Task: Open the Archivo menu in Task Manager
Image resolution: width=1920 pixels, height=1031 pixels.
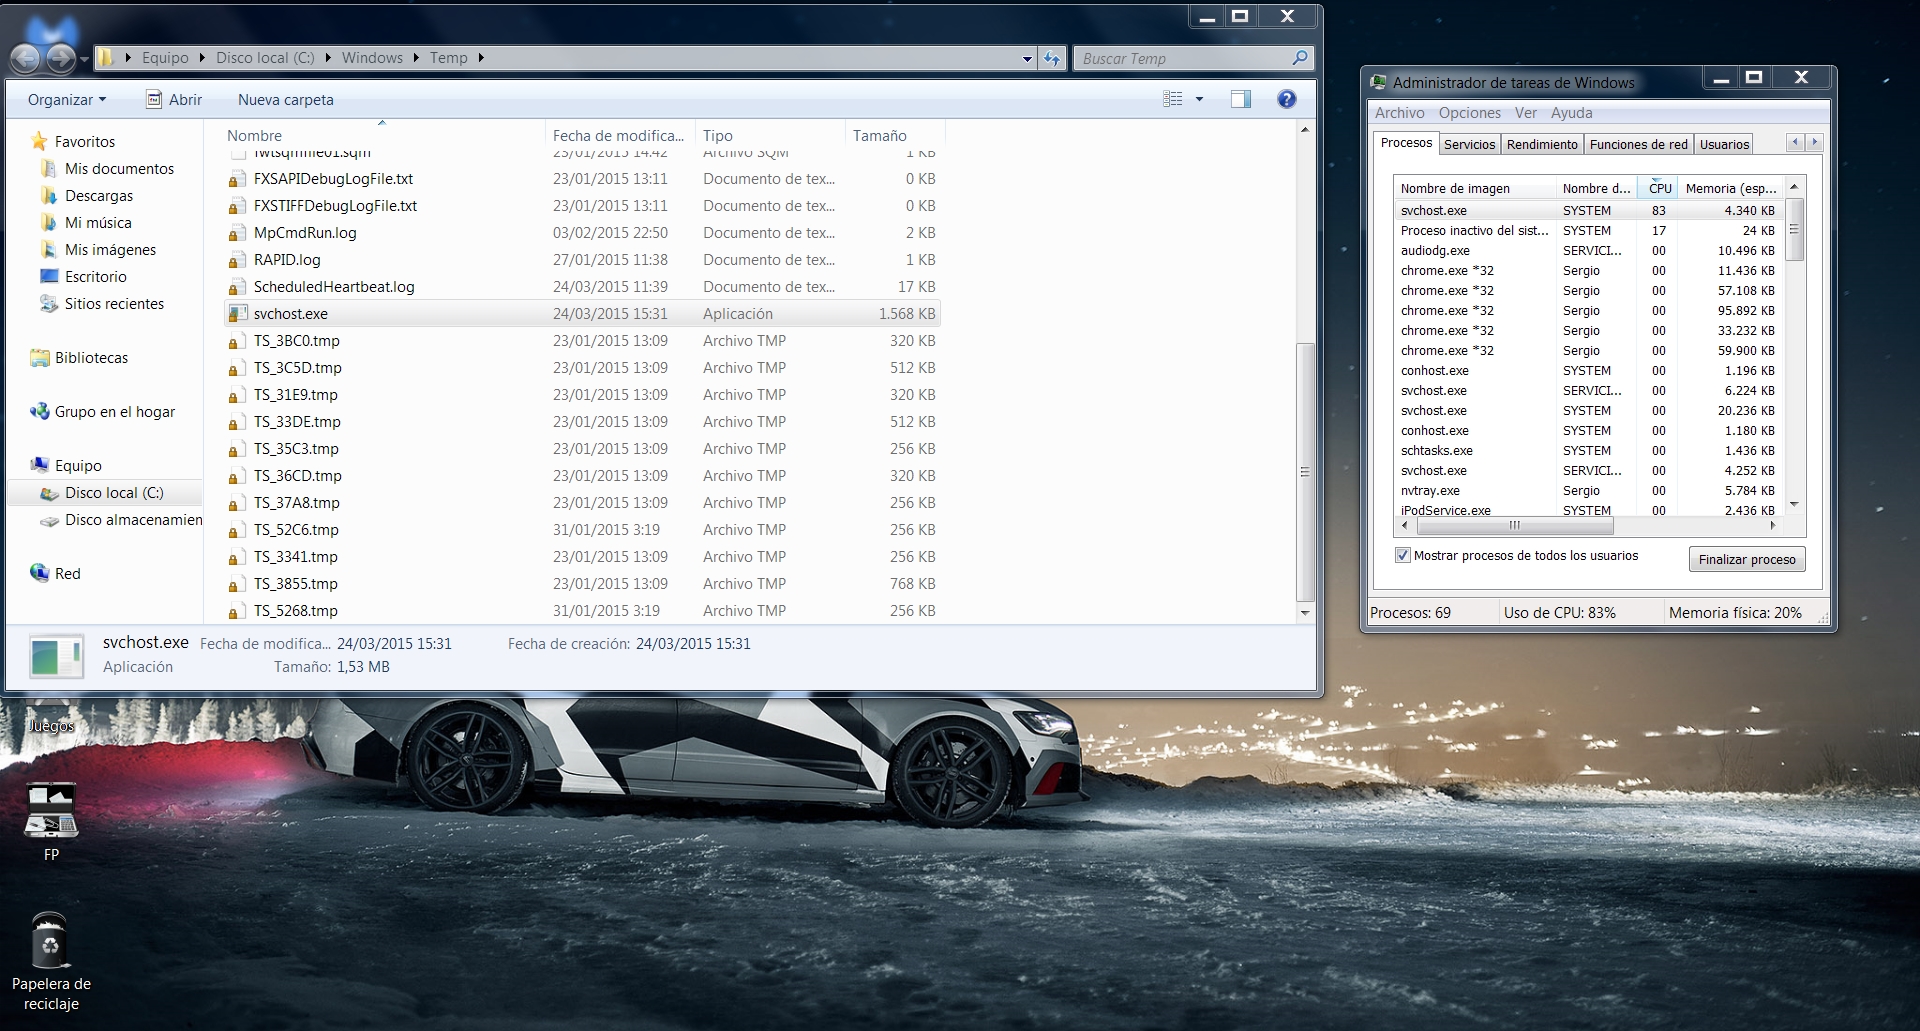Action: [1399, 113]
